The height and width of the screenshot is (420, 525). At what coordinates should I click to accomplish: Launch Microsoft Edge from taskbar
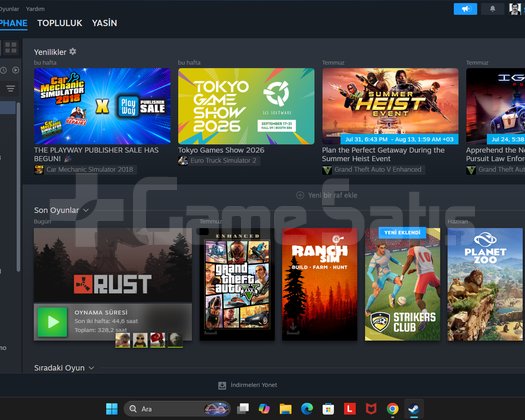tap(307, 409)
